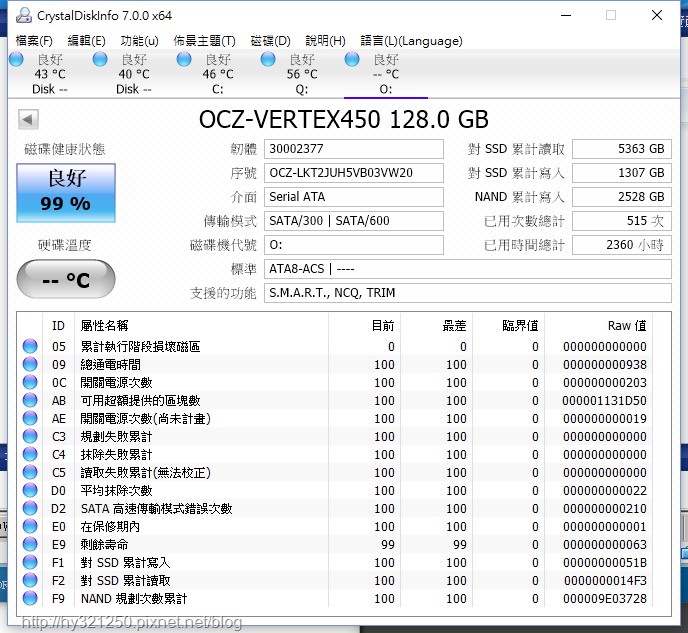This screenshot has width=688, height=633.
Task: Open the 佈景主題(T) menu
Action: click(204, 41)
